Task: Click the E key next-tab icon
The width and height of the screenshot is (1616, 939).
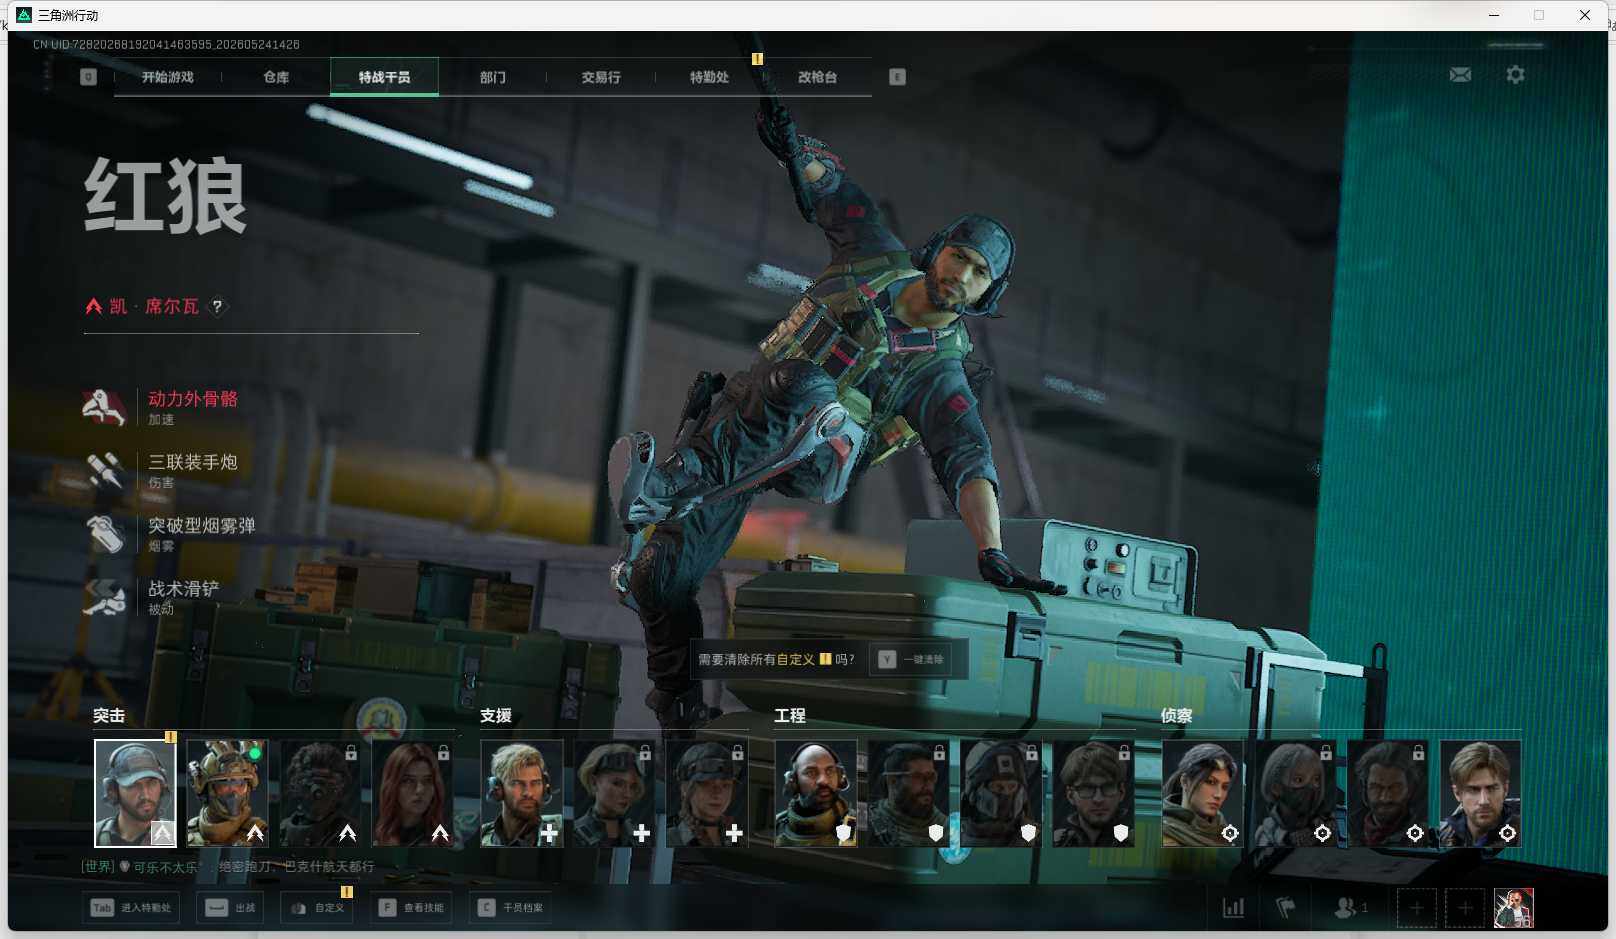Action: click(897, 77)
